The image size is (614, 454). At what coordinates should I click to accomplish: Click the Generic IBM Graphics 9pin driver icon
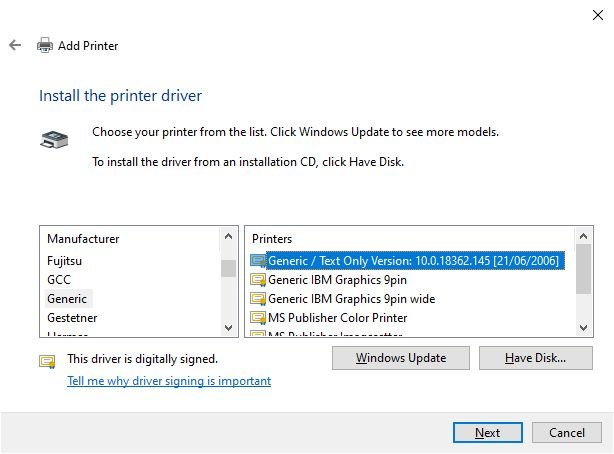(x=258, y=280)
